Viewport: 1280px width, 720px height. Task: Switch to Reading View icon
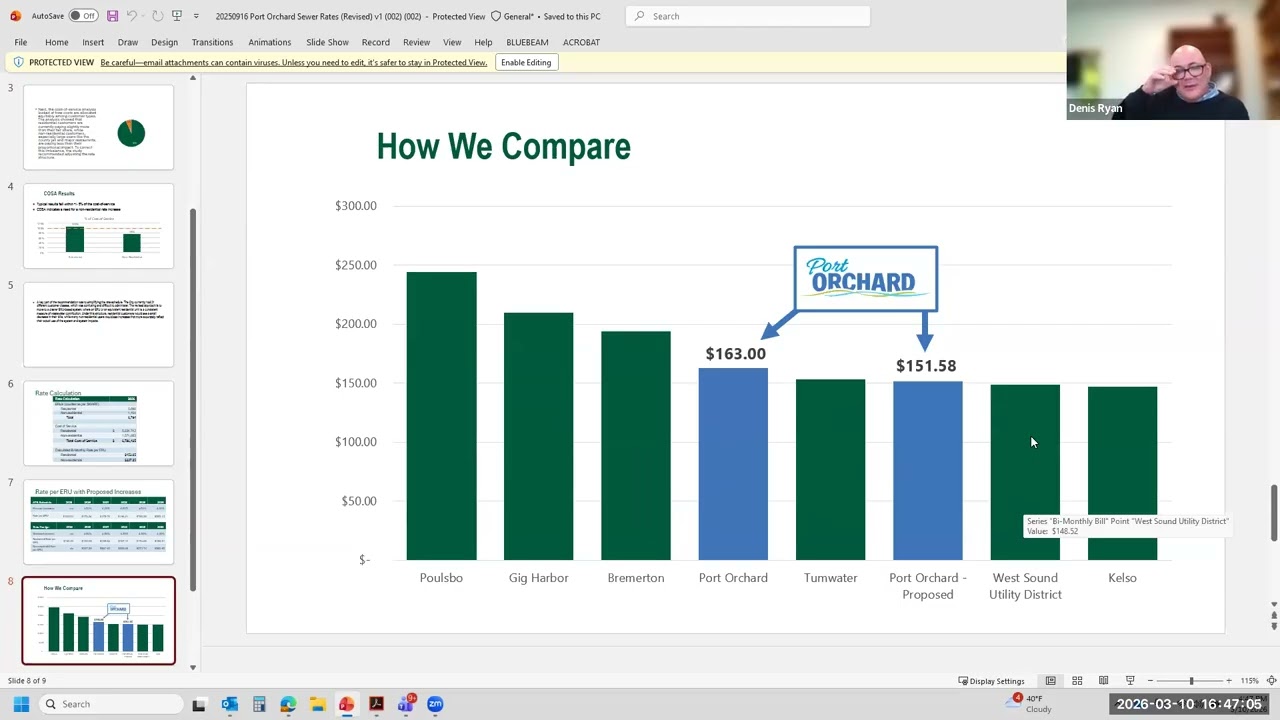click(1103, 681)
